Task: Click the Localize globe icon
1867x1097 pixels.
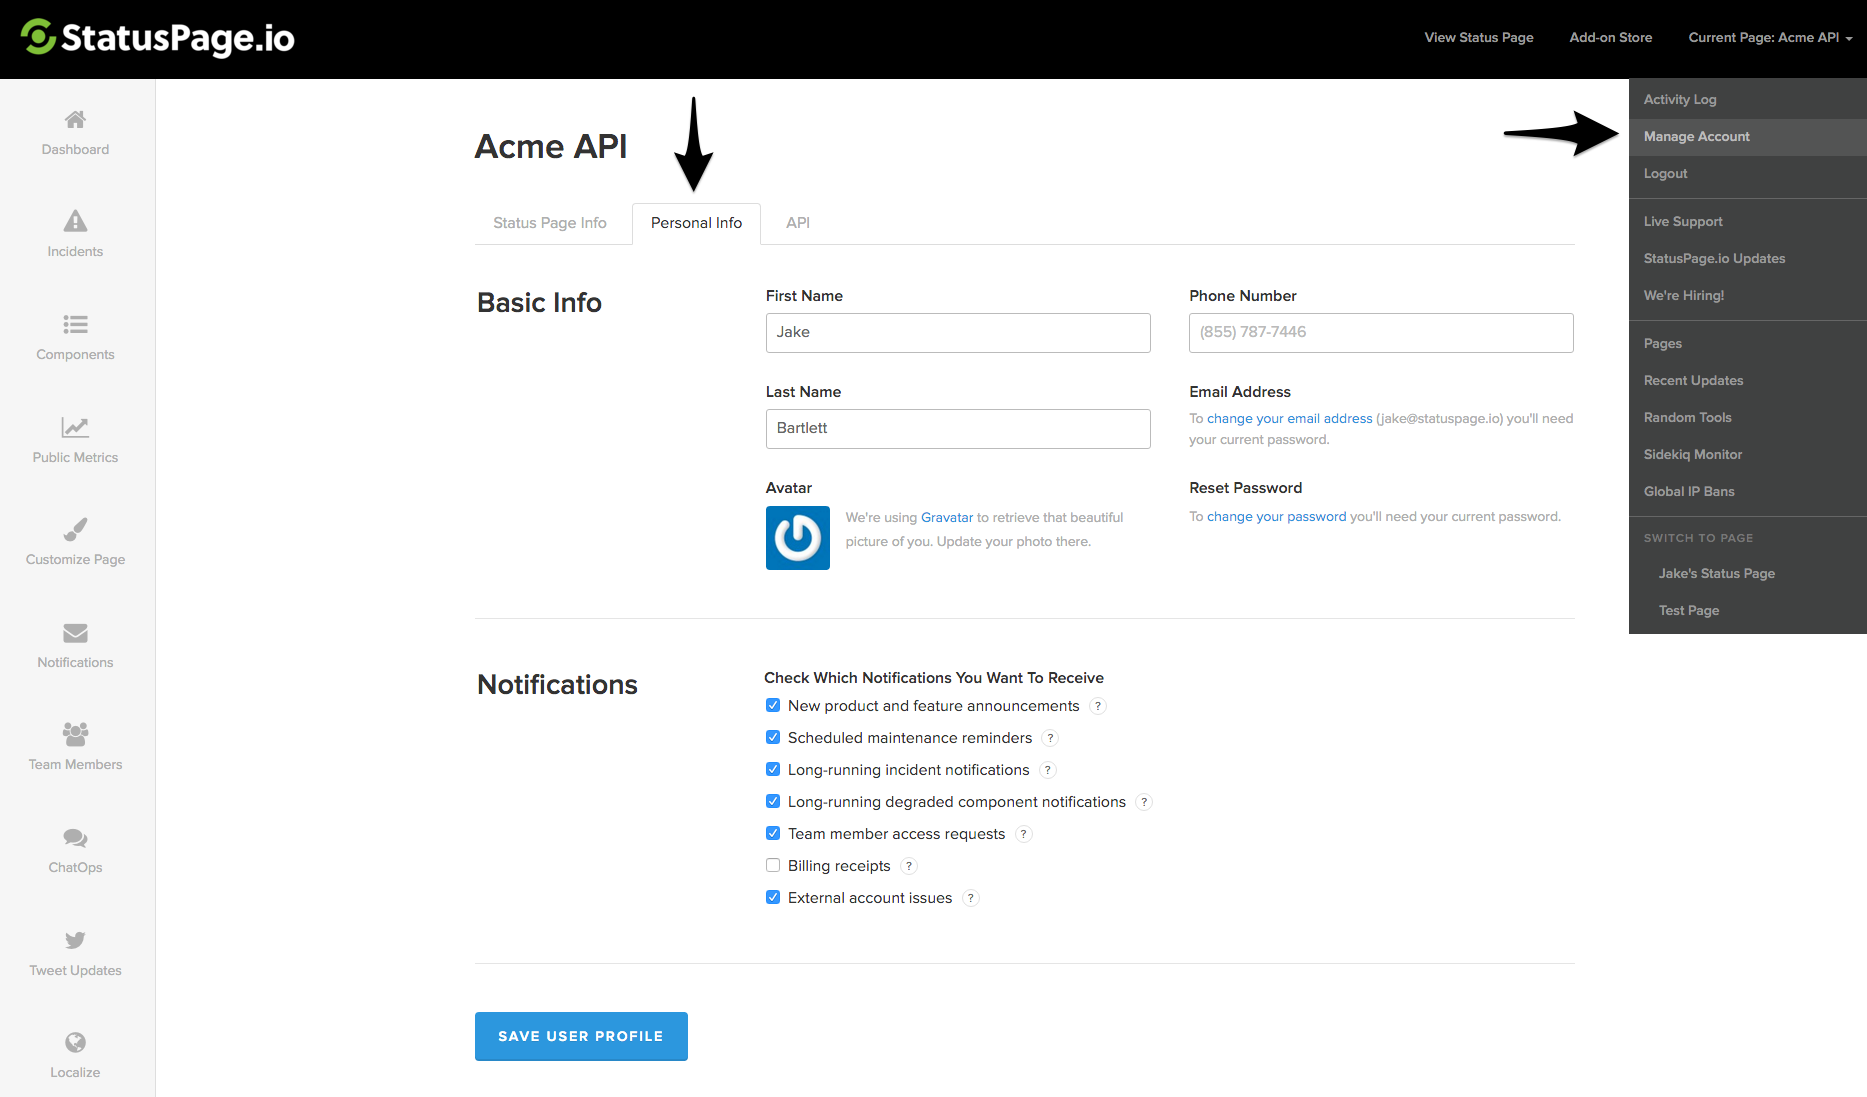Action: pyautogui.click(x=75, y=1042)
